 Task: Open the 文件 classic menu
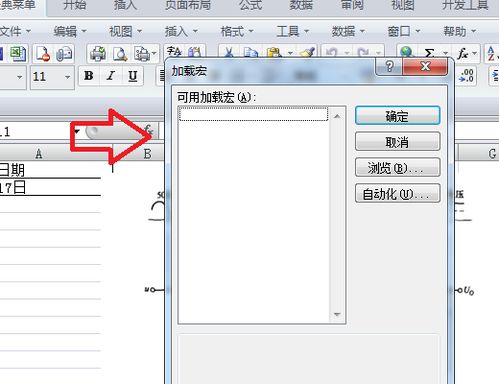click(x=15, y=32)
